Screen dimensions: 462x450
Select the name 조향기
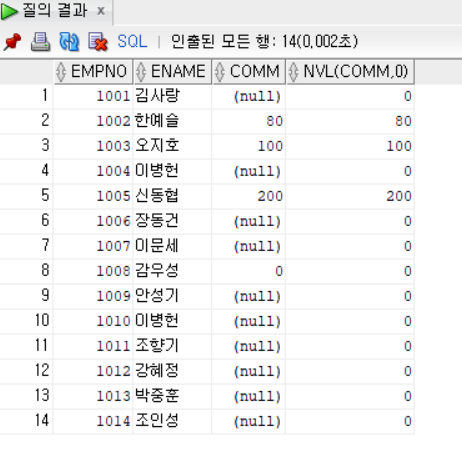click(x=157, y=346)
